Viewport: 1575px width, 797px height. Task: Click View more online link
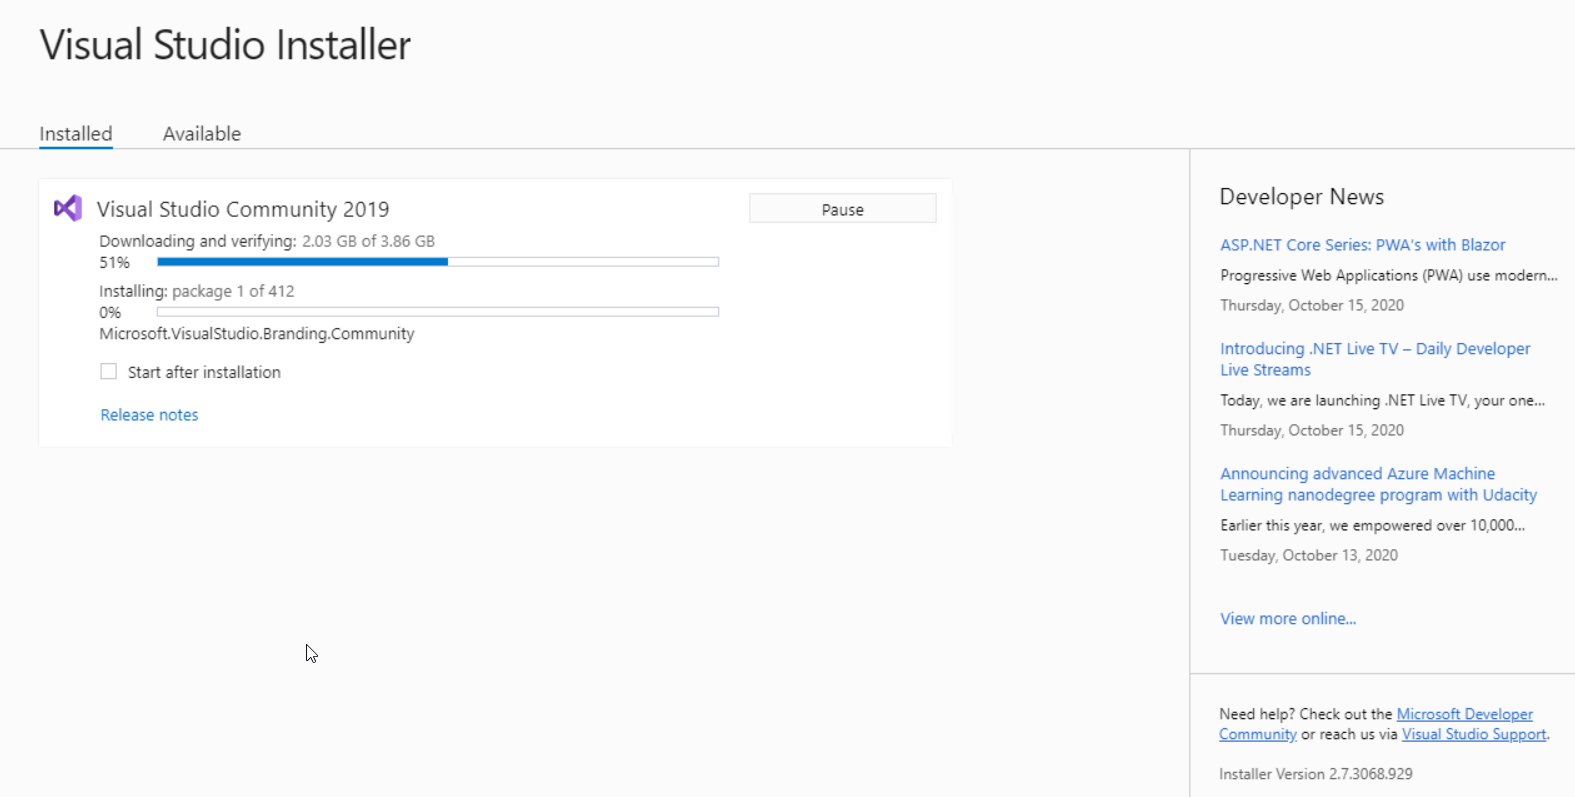(1288, 619)
